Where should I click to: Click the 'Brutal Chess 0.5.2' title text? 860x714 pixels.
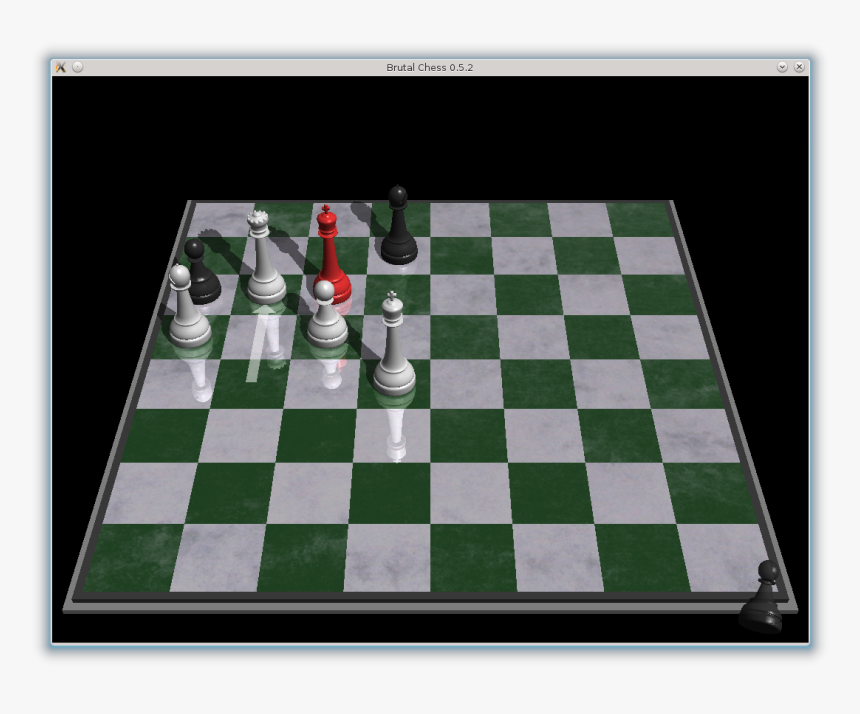430,67
